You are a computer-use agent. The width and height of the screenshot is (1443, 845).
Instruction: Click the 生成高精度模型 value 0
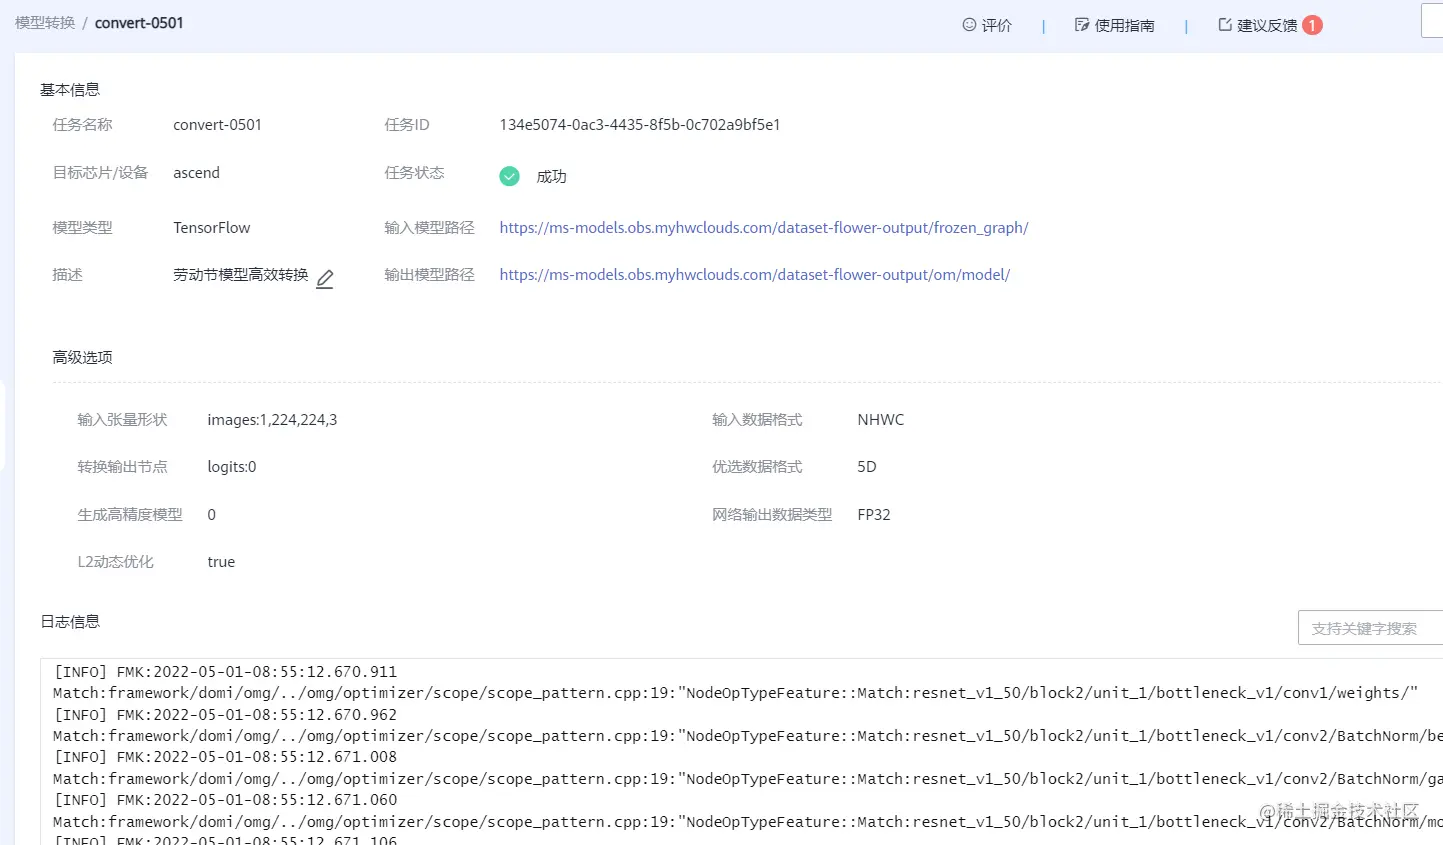(211, 515)
